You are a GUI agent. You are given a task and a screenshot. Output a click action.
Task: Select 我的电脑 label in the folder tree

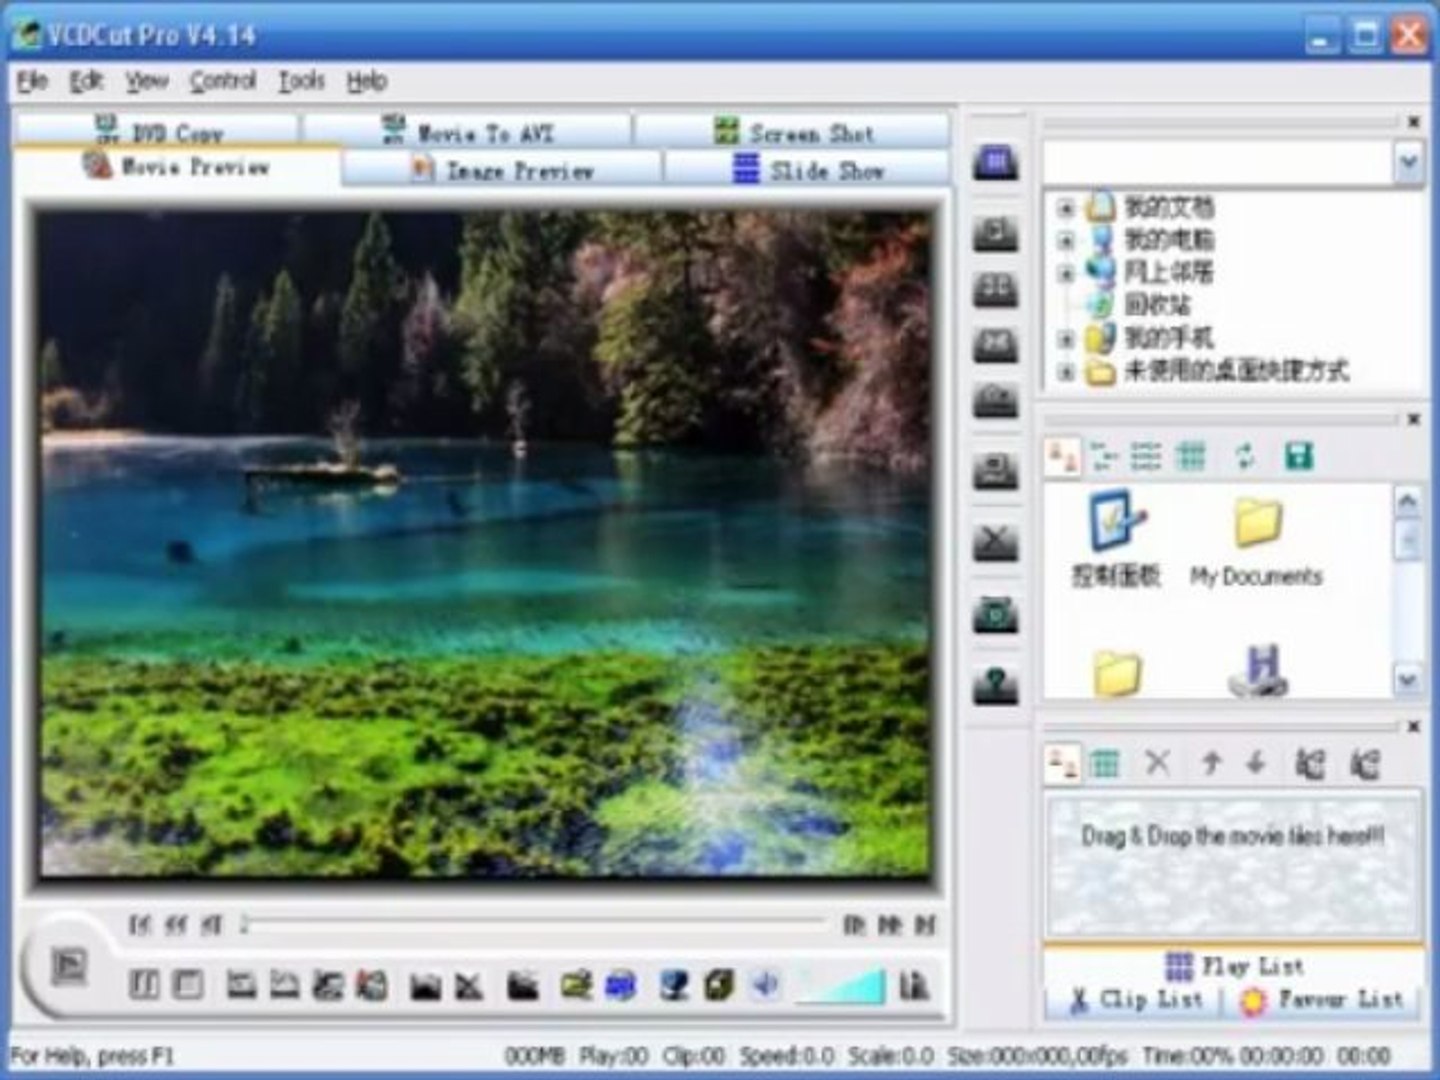click(x=1169, y=240)
